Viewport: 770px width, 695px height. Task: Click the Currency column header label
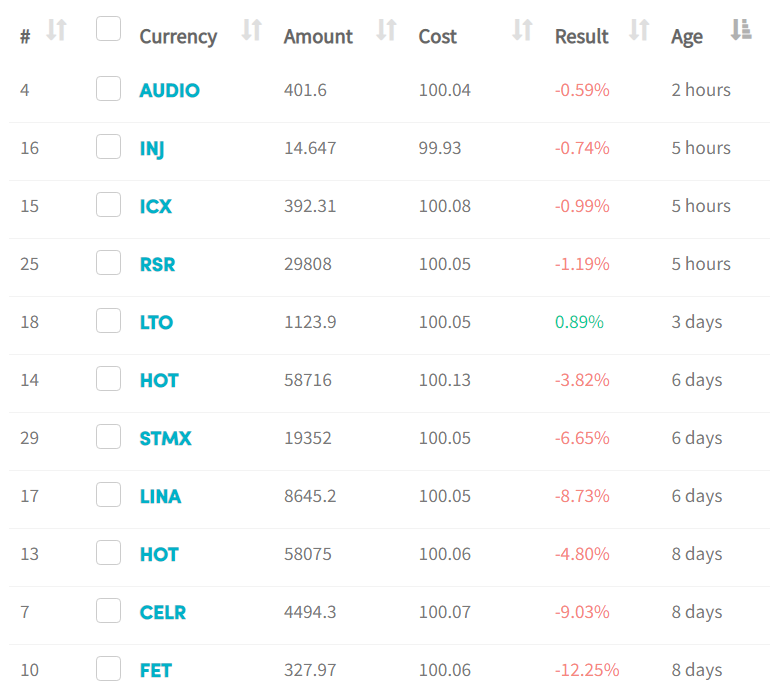[x=178, y=37]
